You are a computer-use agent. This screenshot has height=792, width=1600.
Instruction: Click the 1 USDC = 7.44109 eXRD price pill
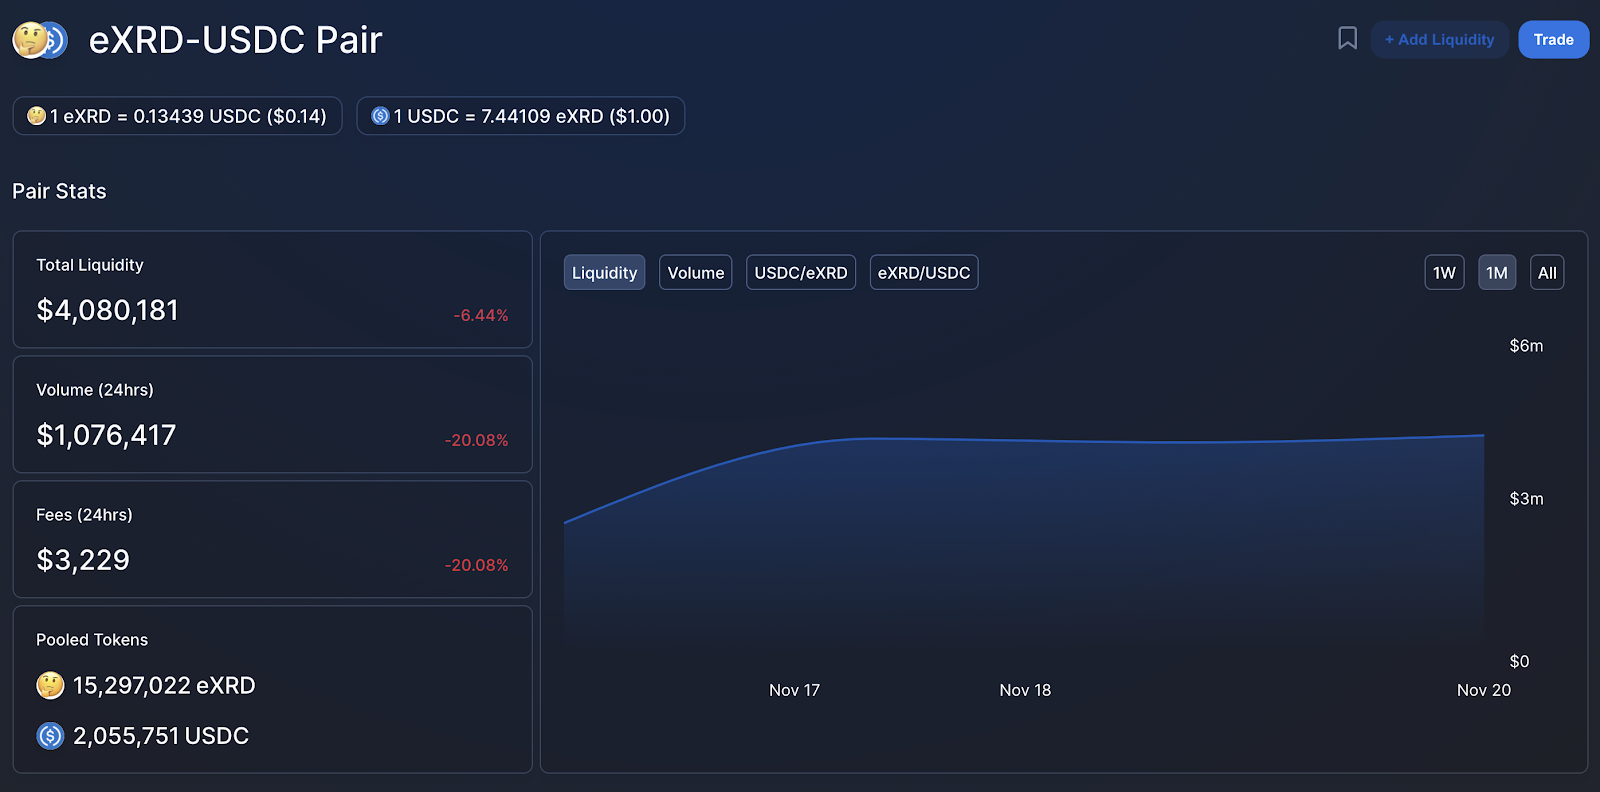click(x=520, y=116)
